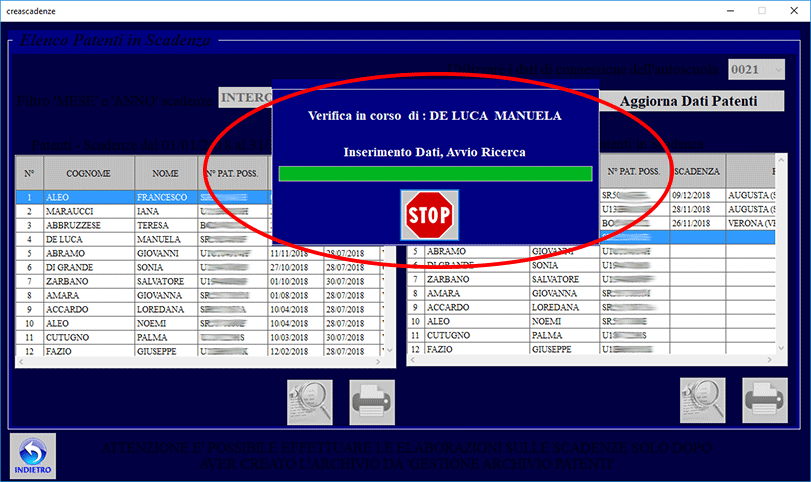Select ZARBANO in the left table

click(x=67, y=281)
